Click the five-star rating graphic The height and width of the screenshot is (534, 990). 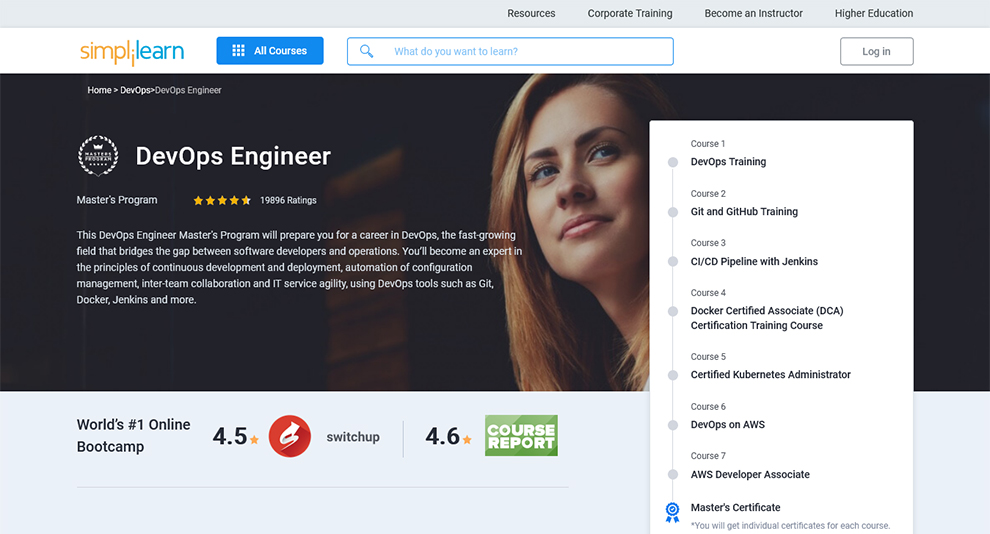[x=222, y=200]
